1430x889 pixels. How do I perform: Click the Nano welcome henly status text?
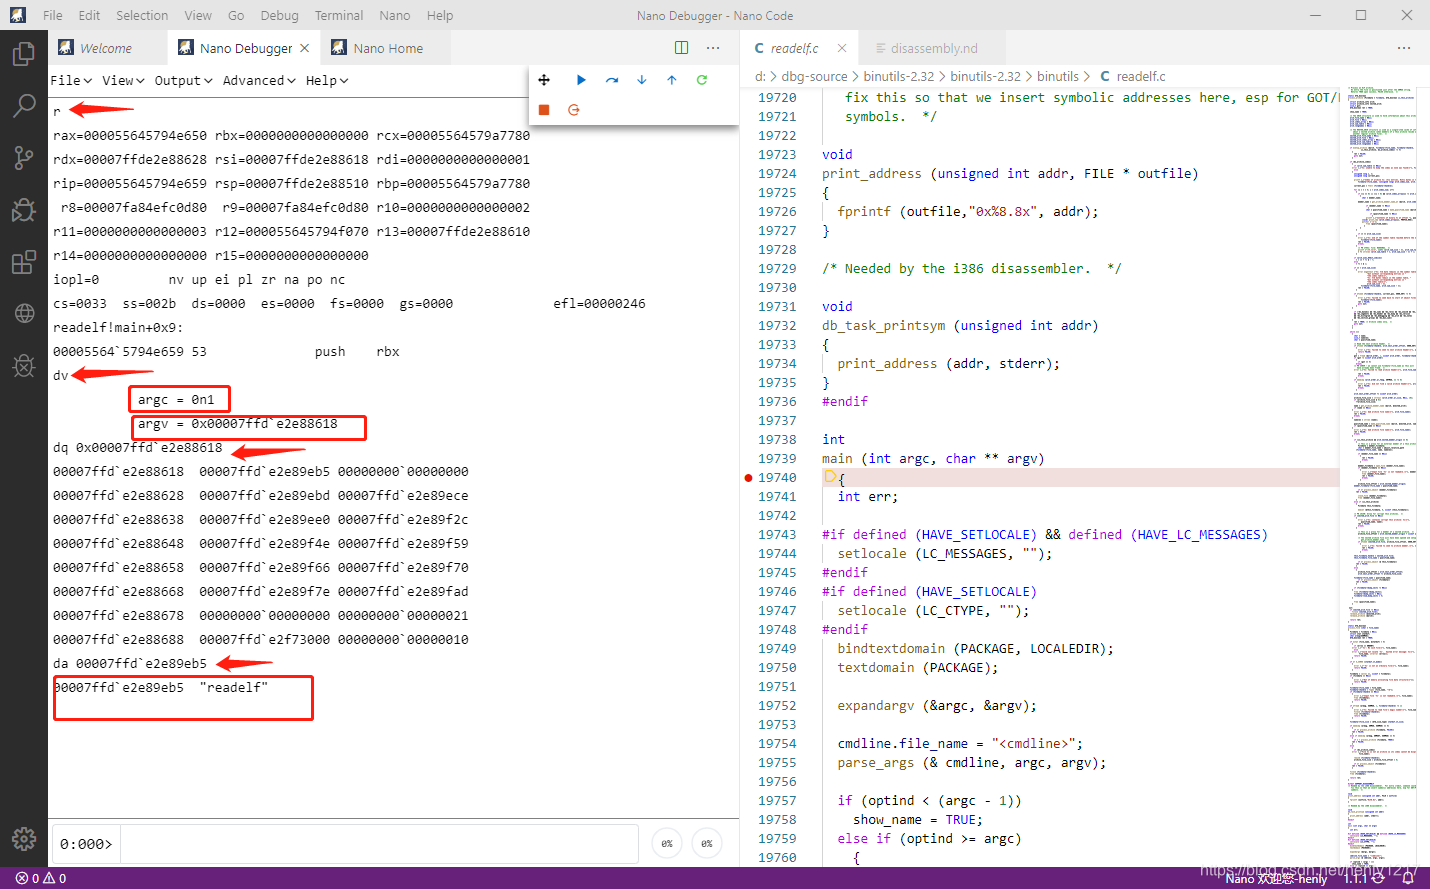pyautogui.click(x=1276, y=879)
